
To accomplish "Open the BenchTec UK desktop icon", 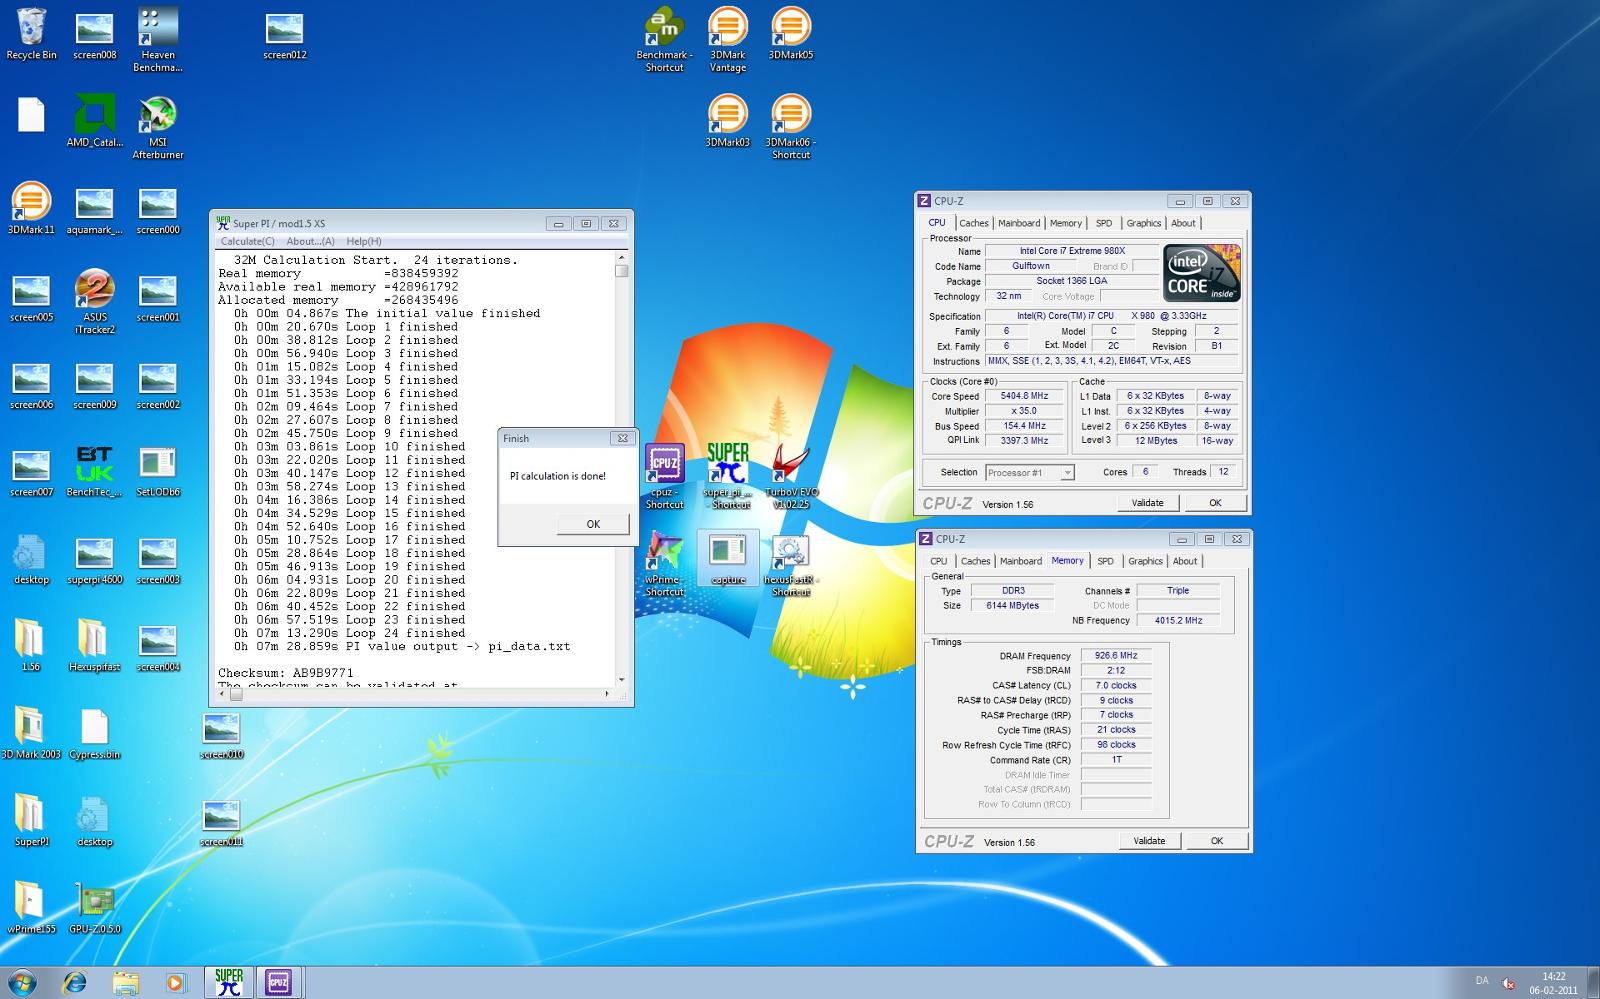I will click(x=94, y=471).
